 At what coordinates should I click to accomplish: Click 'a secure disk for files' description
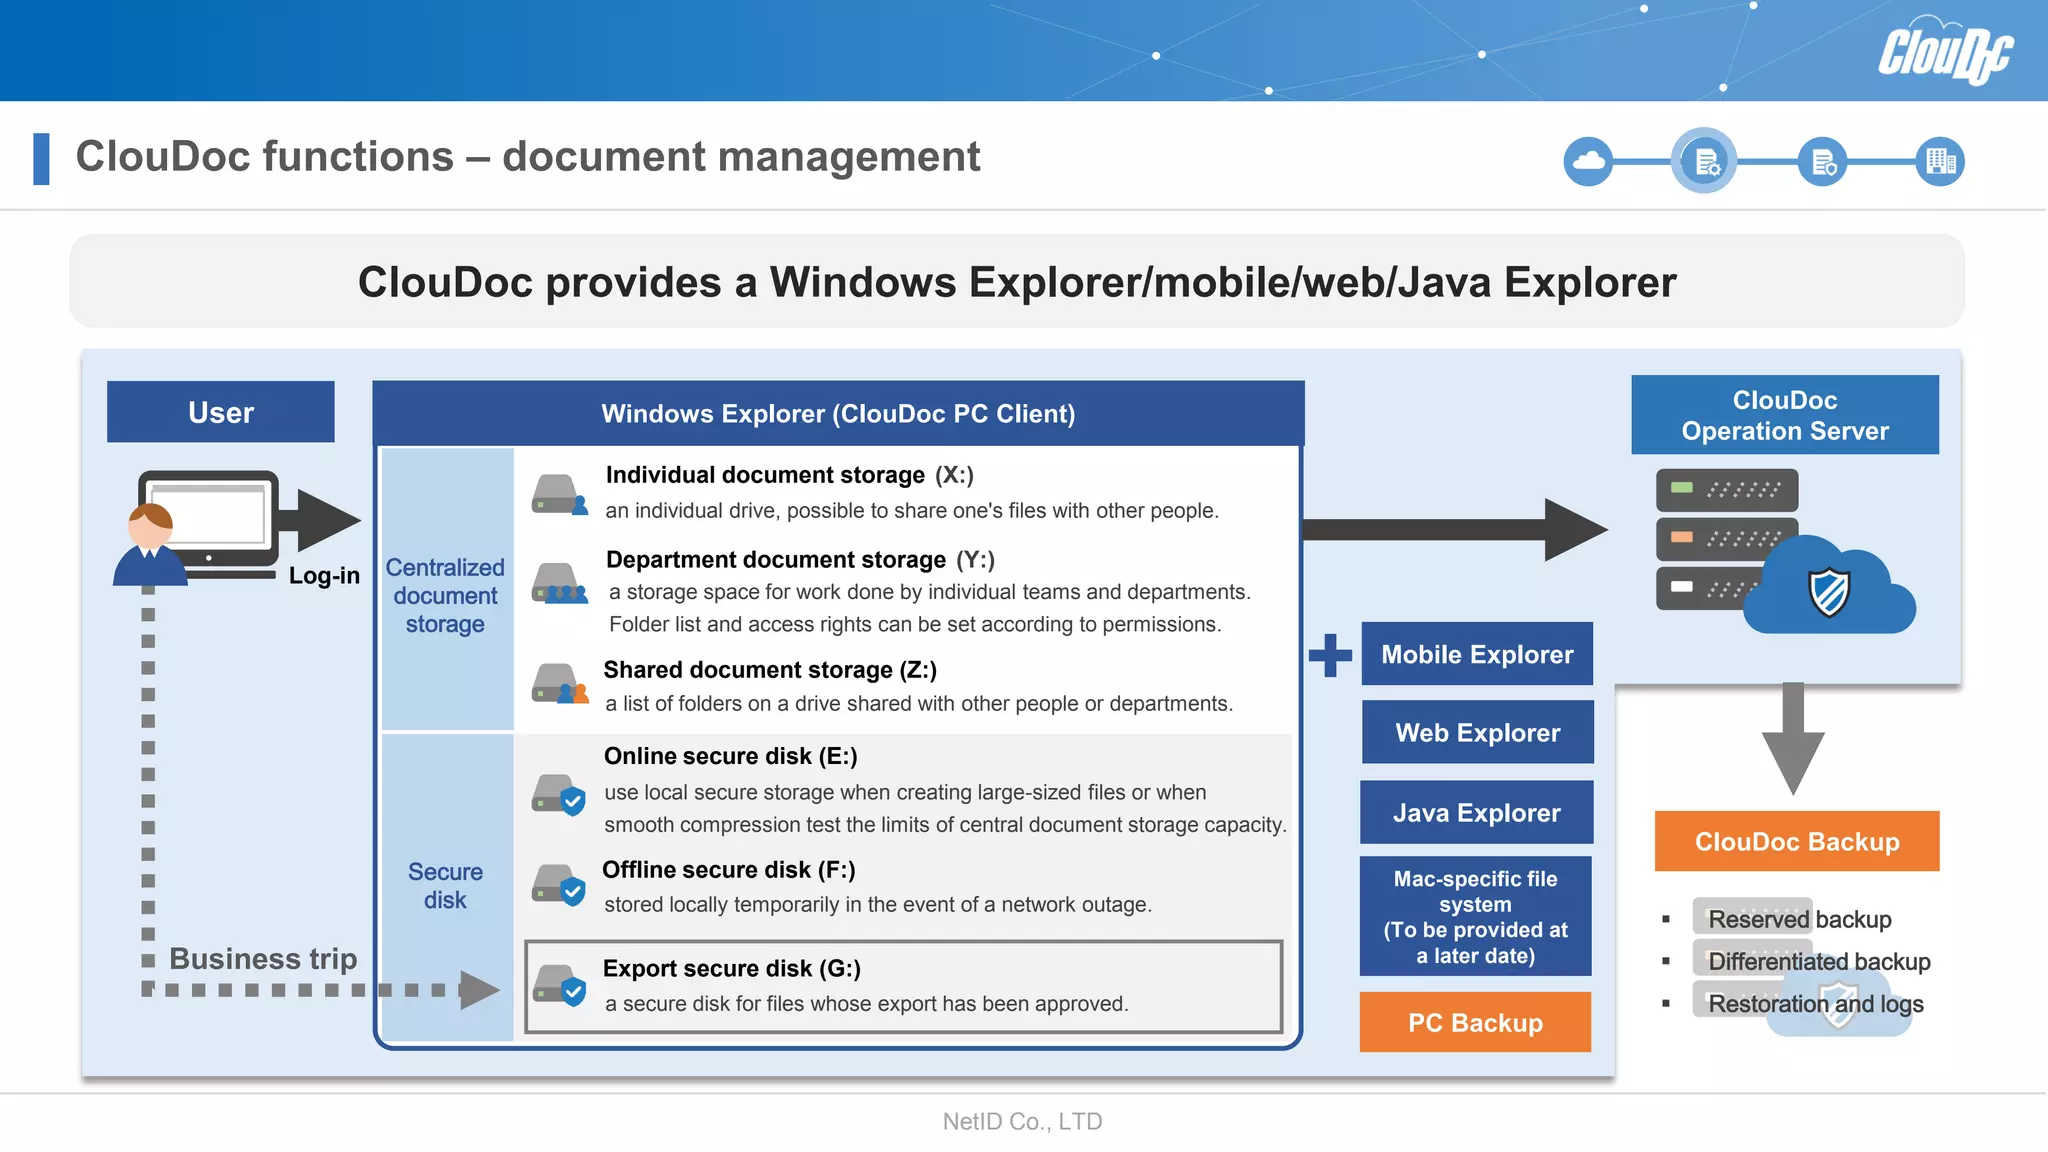coord(866,1003)
